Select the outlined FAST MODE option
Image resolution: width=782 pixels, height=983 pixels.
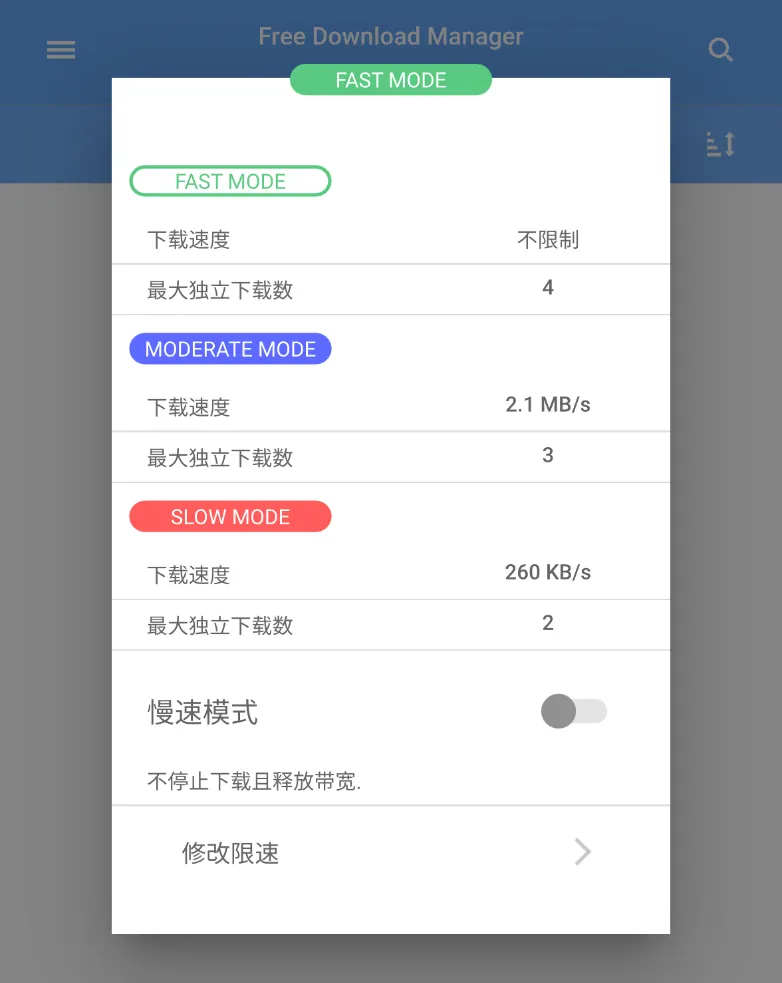(230, 181)
